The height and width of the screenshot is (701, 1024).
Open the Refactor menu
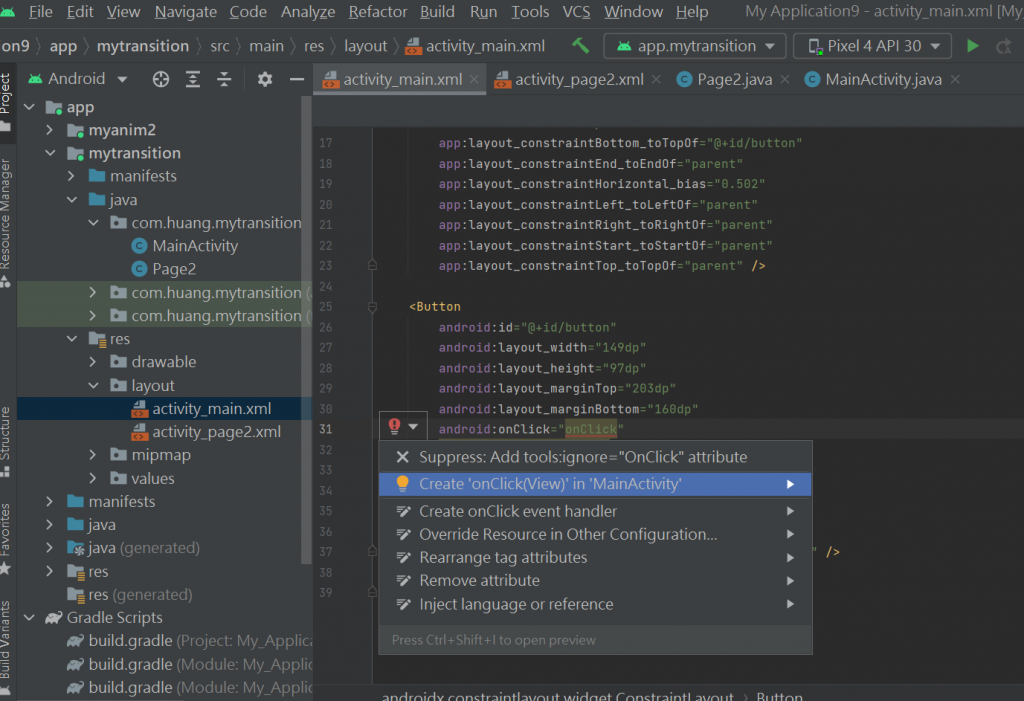[377, 12]
